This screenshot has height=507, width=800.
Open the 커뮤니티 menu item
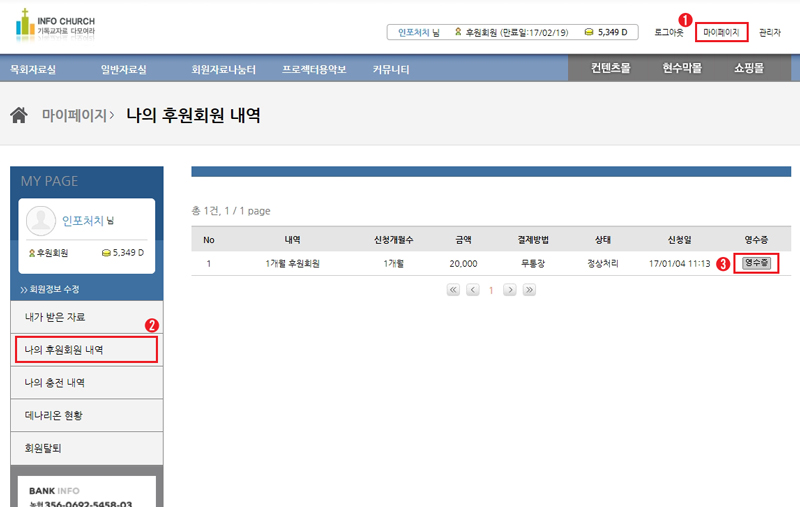(391, 70)
